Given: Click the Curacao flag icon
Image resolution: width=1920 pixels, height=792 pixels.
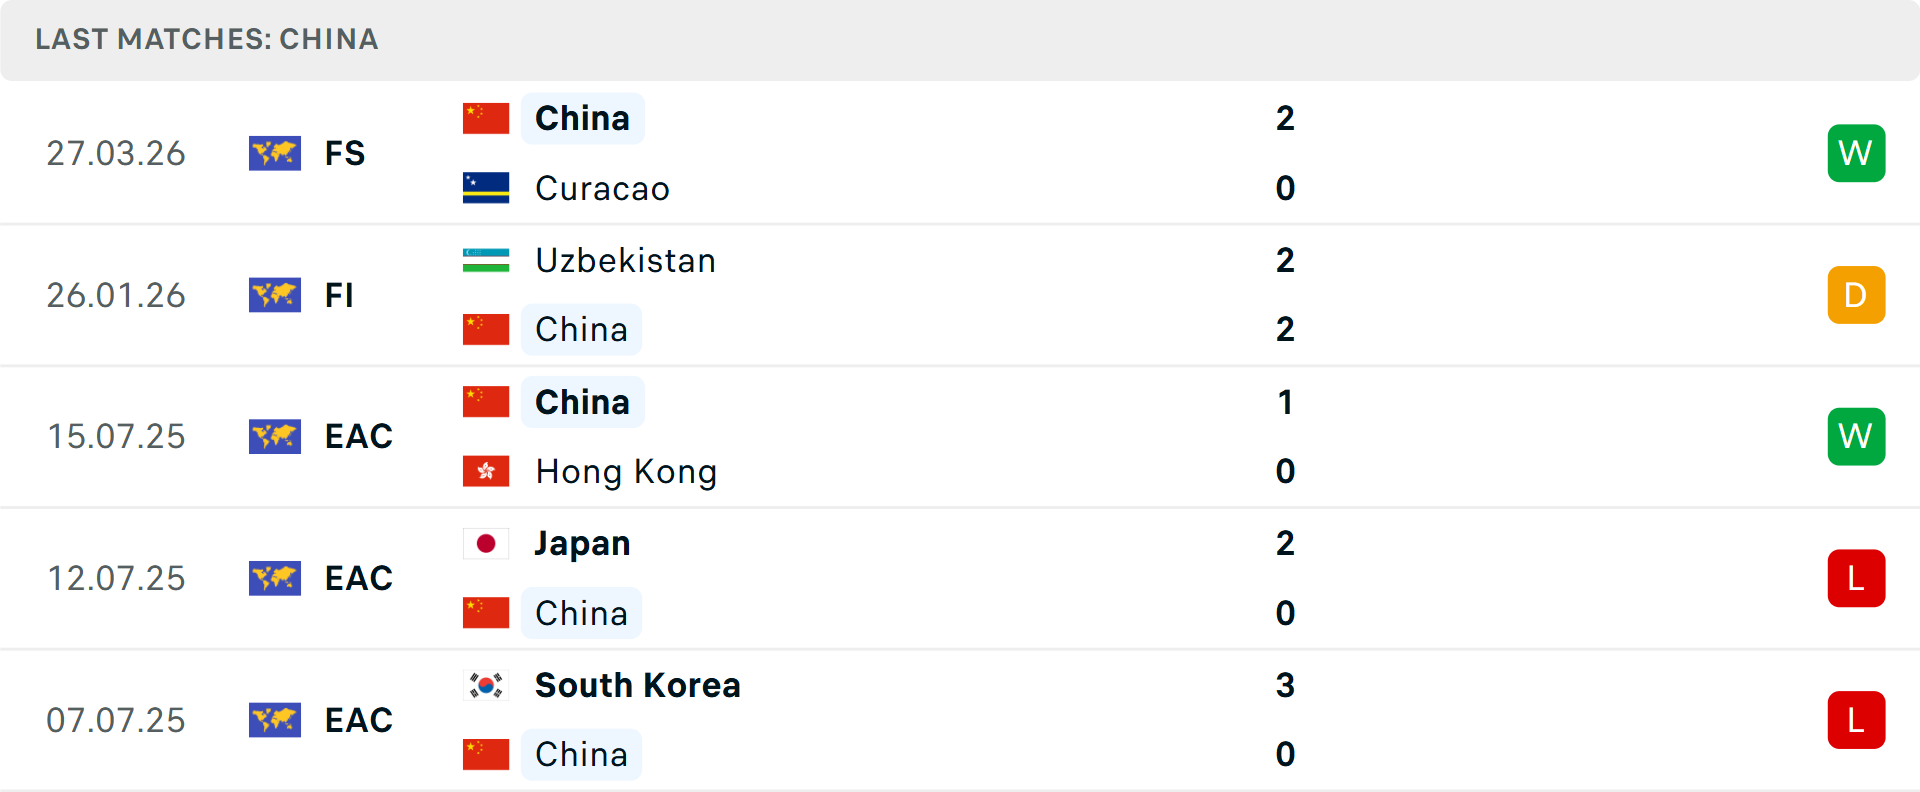Looking at the screenshot, I should (486, 188).
